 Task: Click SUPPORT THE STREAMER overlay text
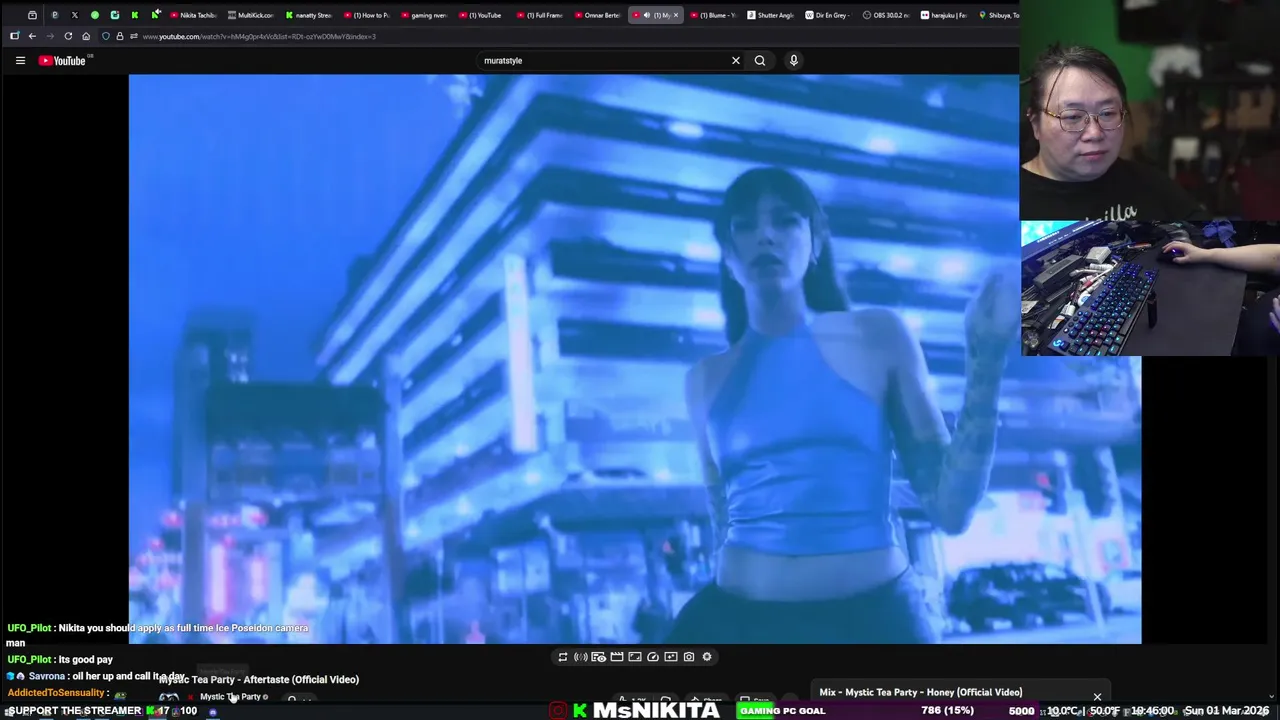[75, 711]
